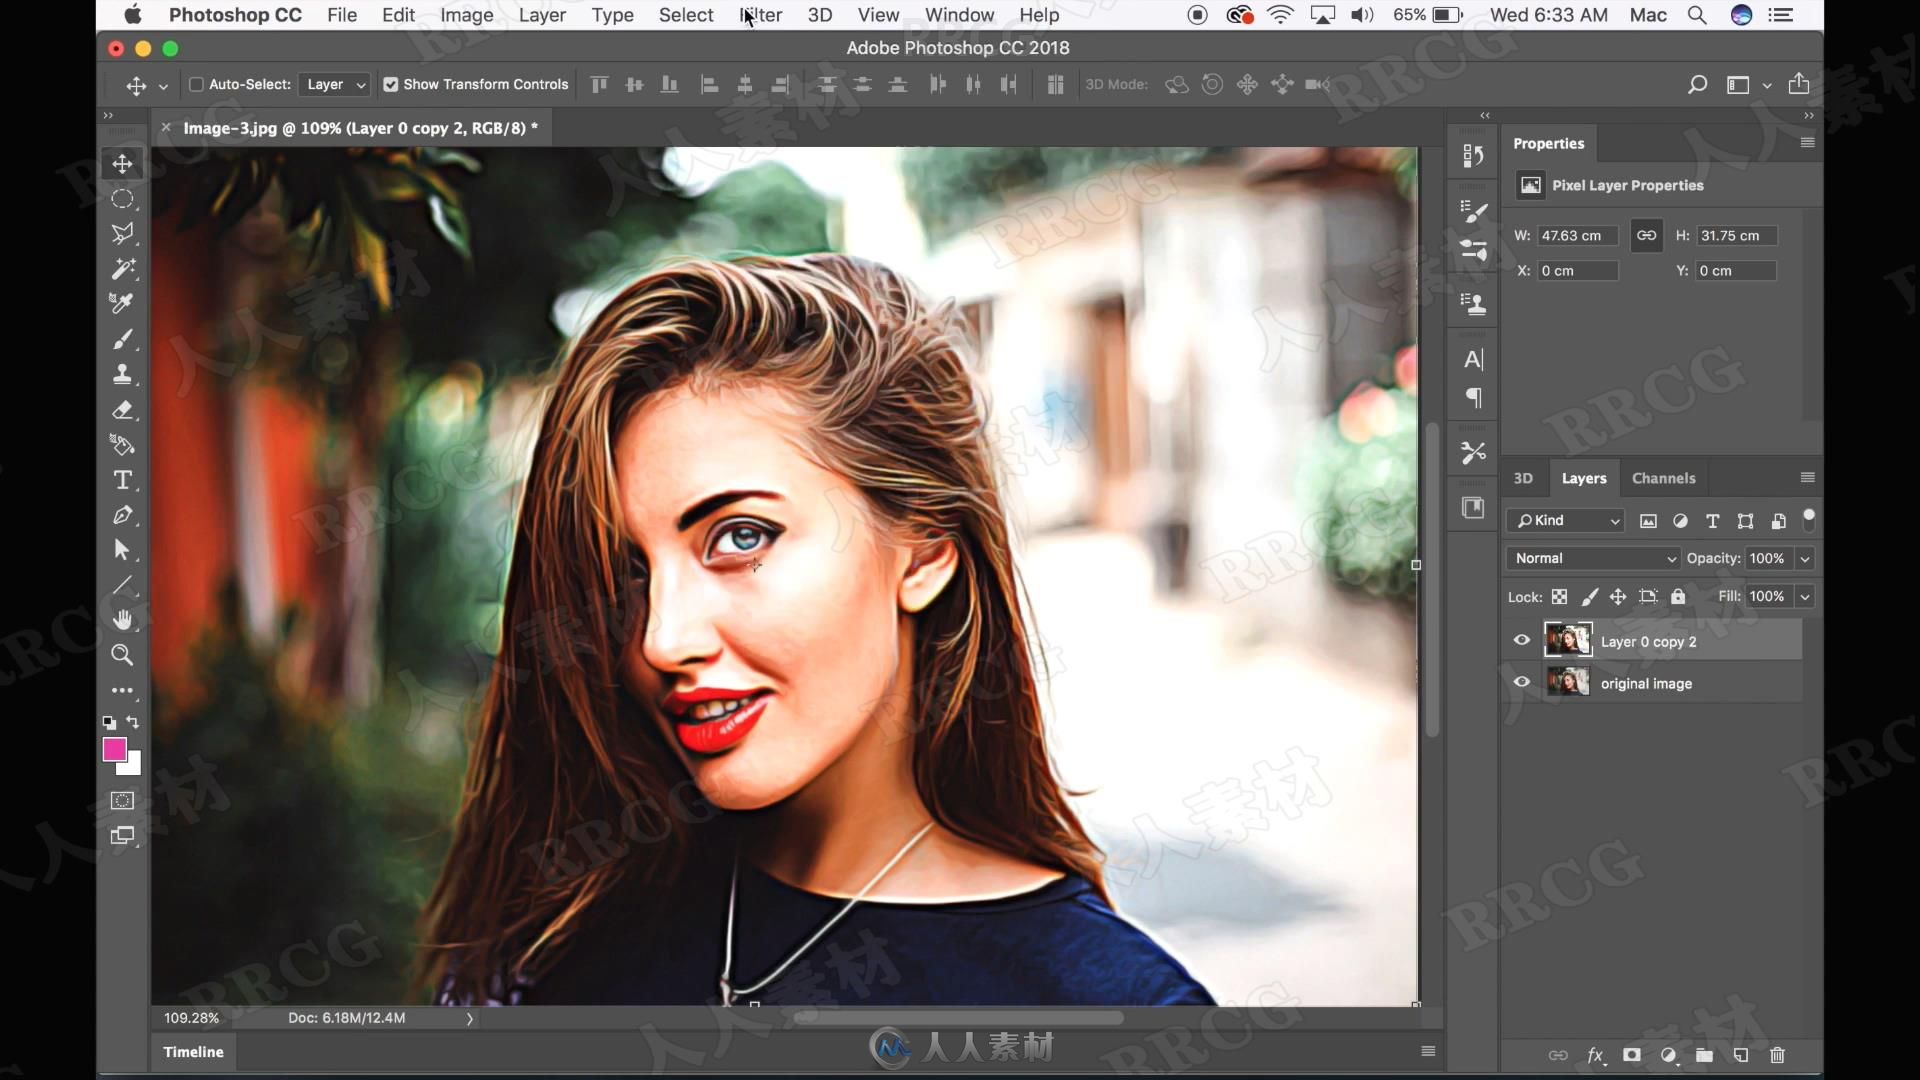Screen dimensions: 1920x1080
Task: Select the Zoom tool
Action: [121, 654]
